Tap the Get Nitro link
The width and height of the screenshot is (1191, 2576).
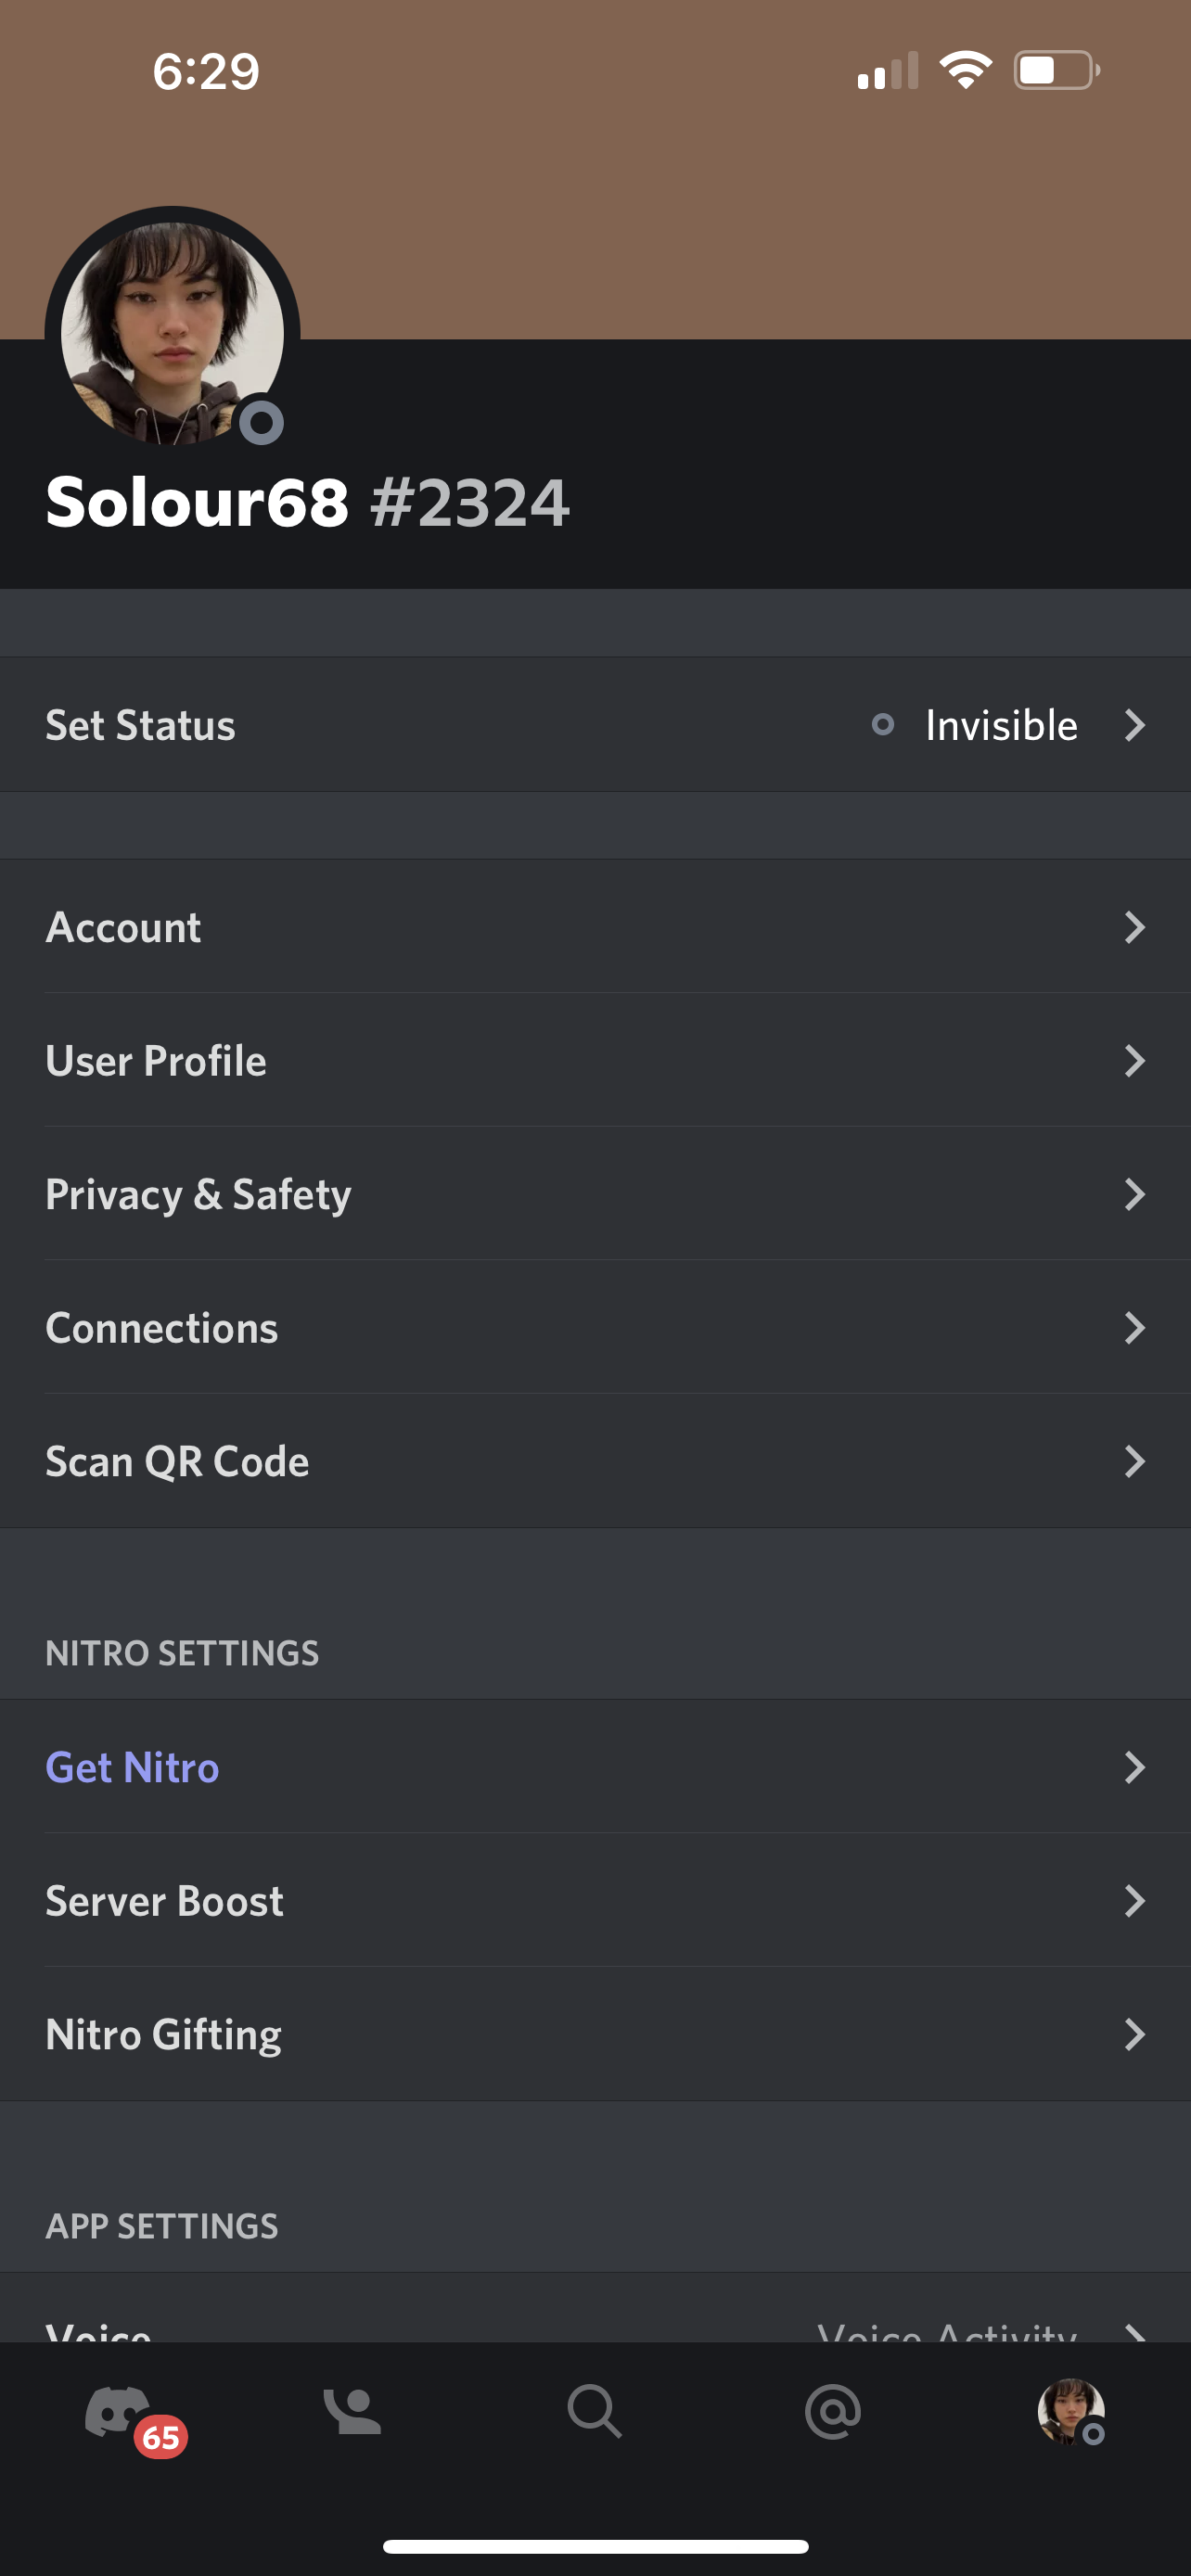pyautogui.click(x=133, y=1767)
